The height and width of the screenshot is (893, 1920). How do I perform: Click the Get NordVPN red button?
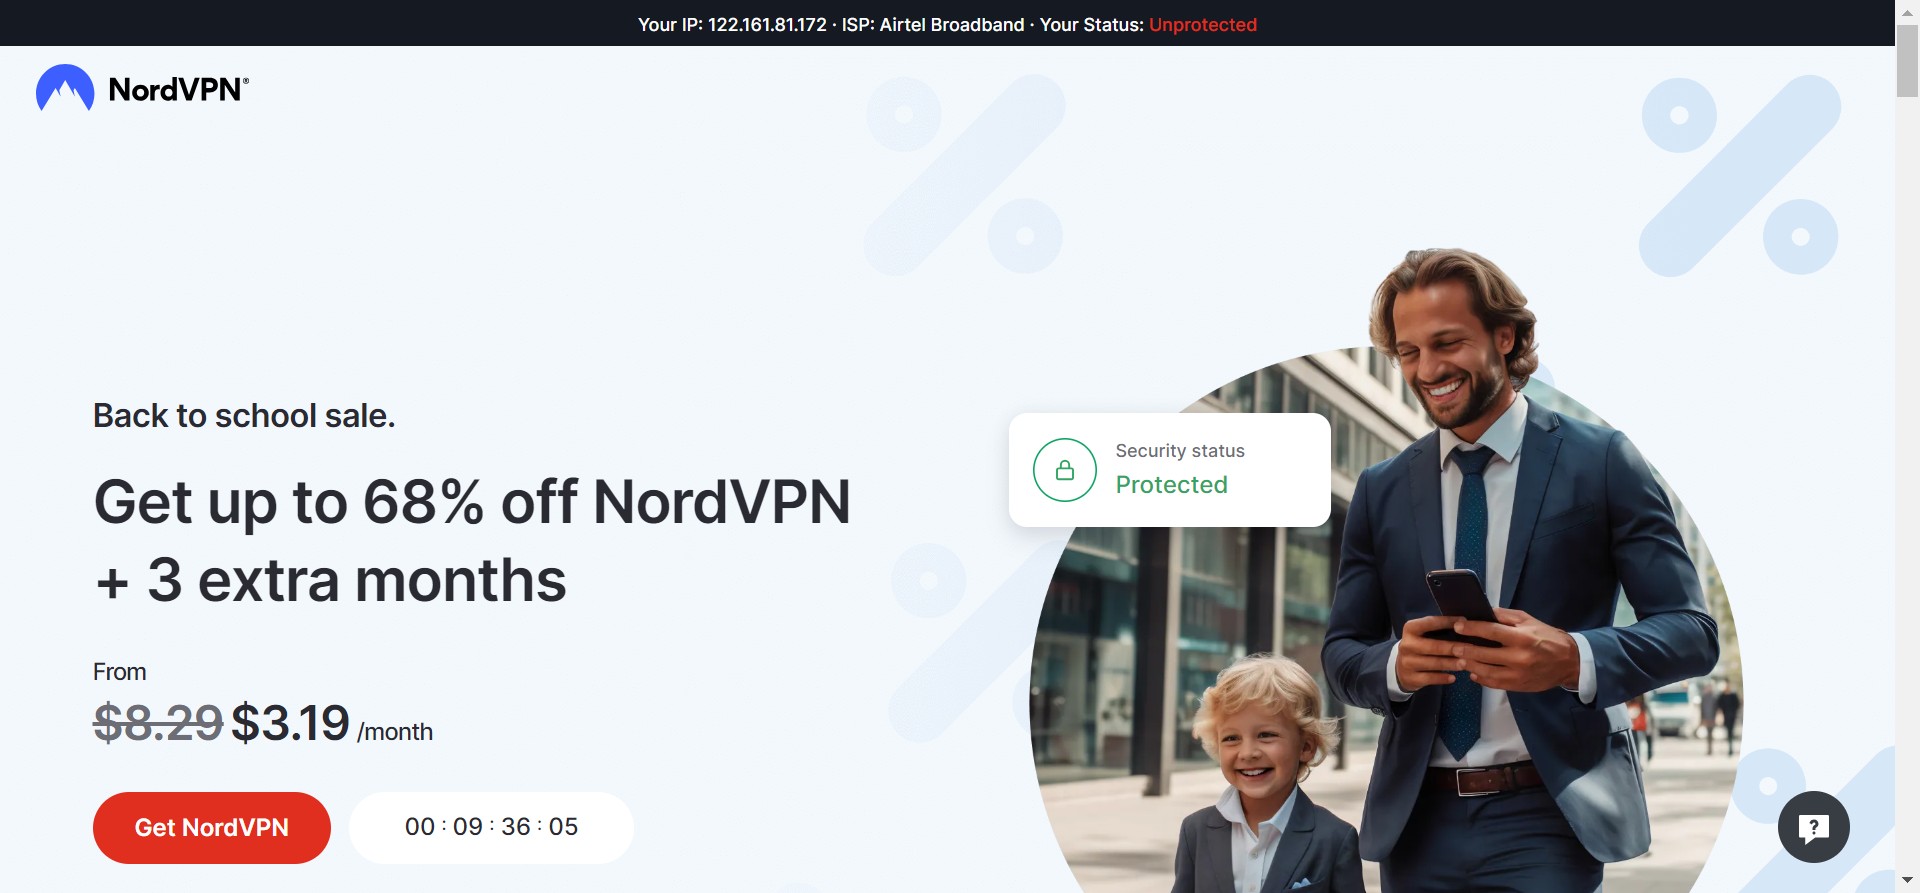(x=212, y=828)
